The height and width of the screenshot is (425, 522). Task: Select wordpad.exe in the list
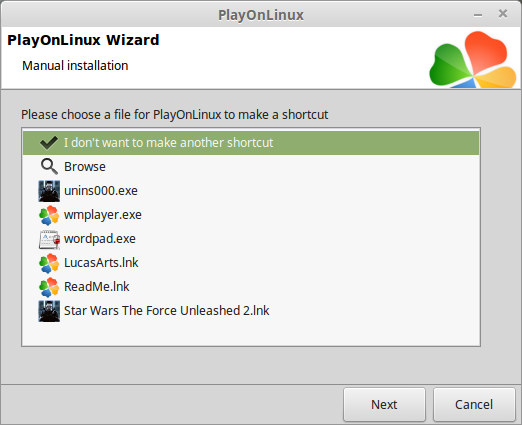[x=251, y=239]
